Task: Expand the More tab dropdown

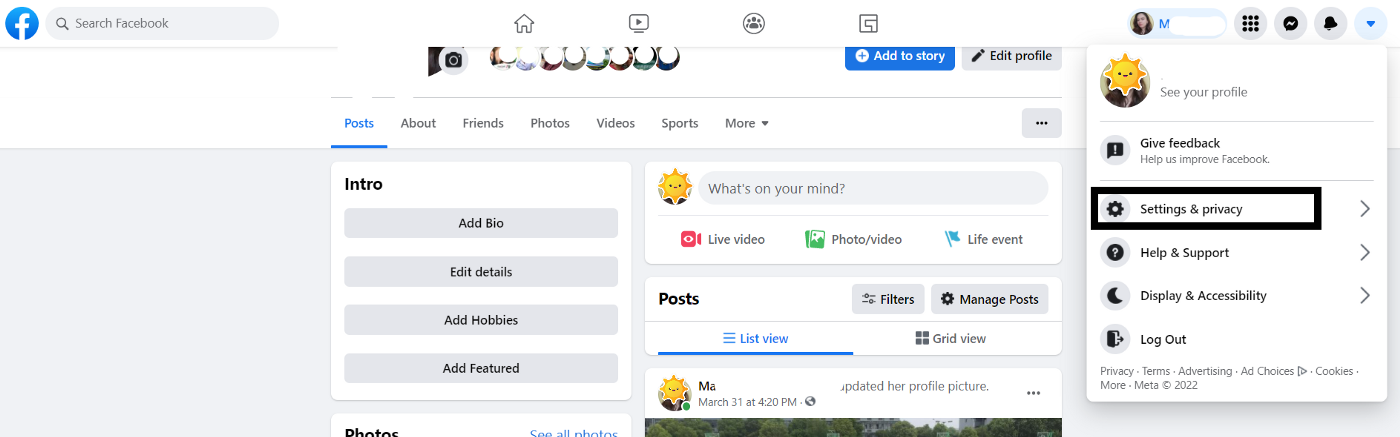Action: coord(747,123)
